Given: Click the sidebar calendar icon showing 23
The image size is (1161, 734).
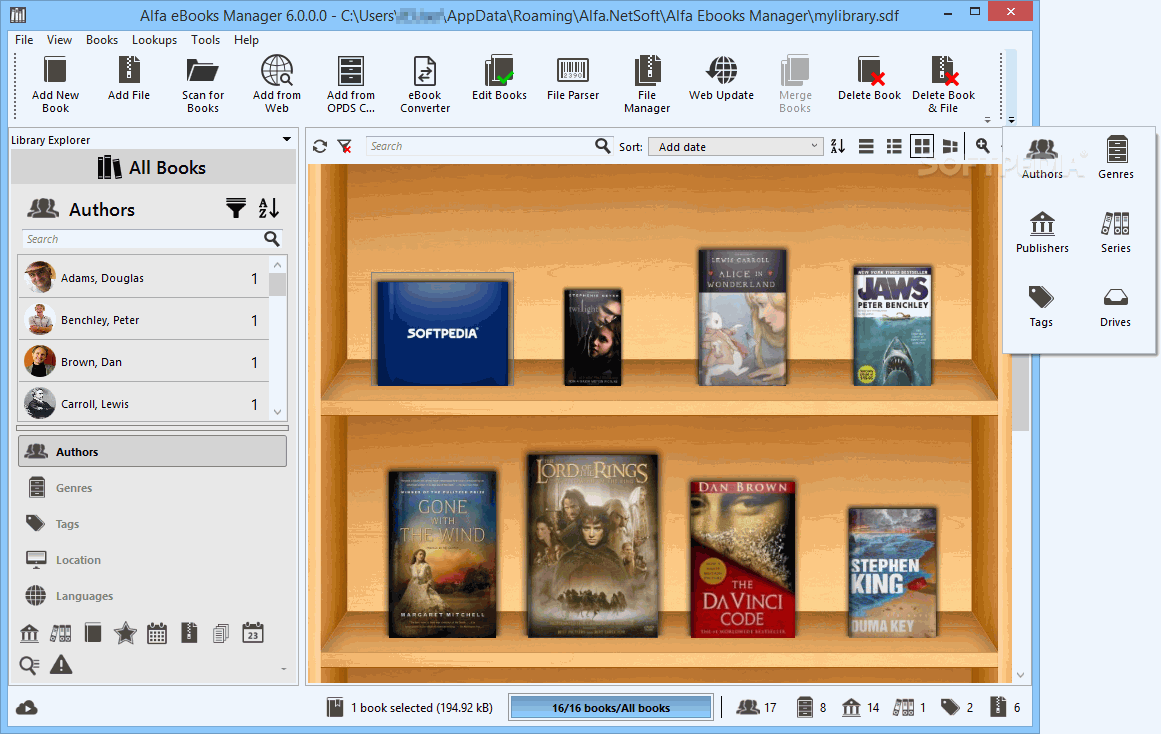Looking at the screenshot, I should coord(253,633).
